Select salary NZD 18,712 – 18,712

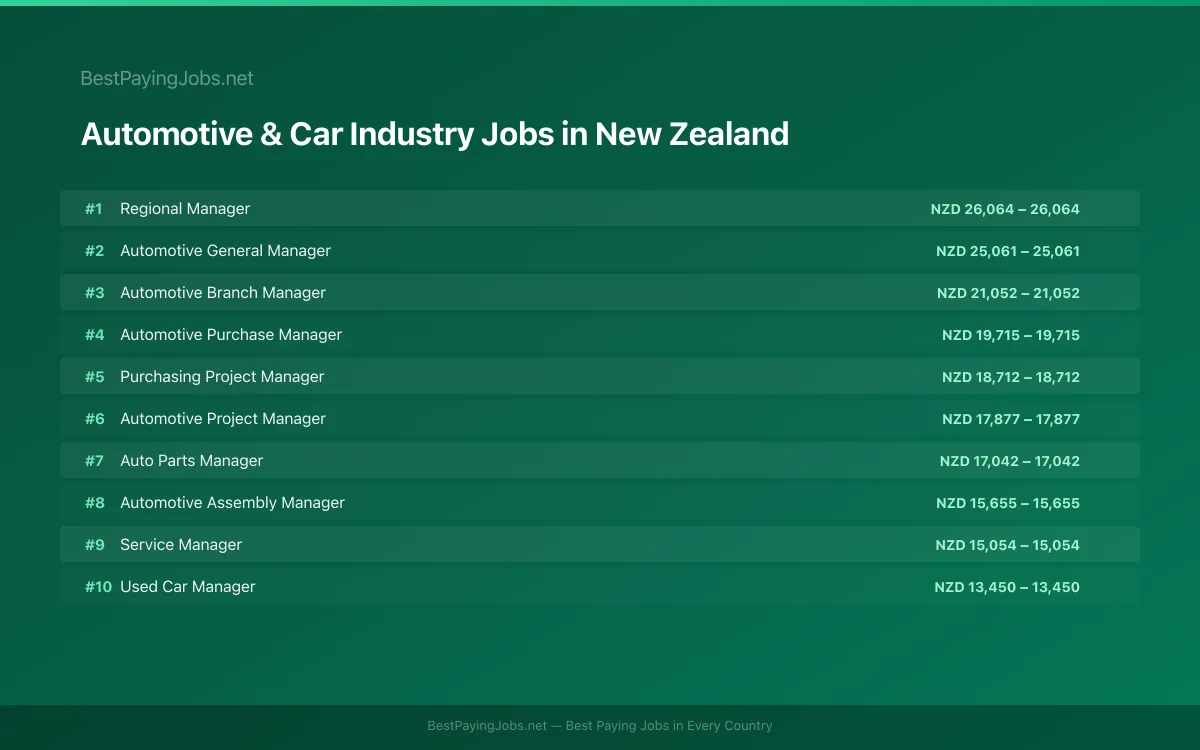point(1011,377)
